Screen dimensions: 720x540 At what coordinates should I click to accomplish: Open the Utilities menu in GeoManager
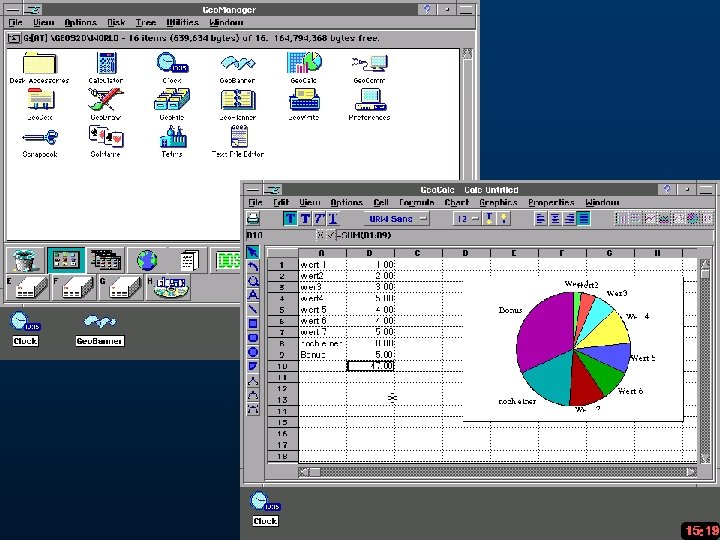click(x=182, y=22)
